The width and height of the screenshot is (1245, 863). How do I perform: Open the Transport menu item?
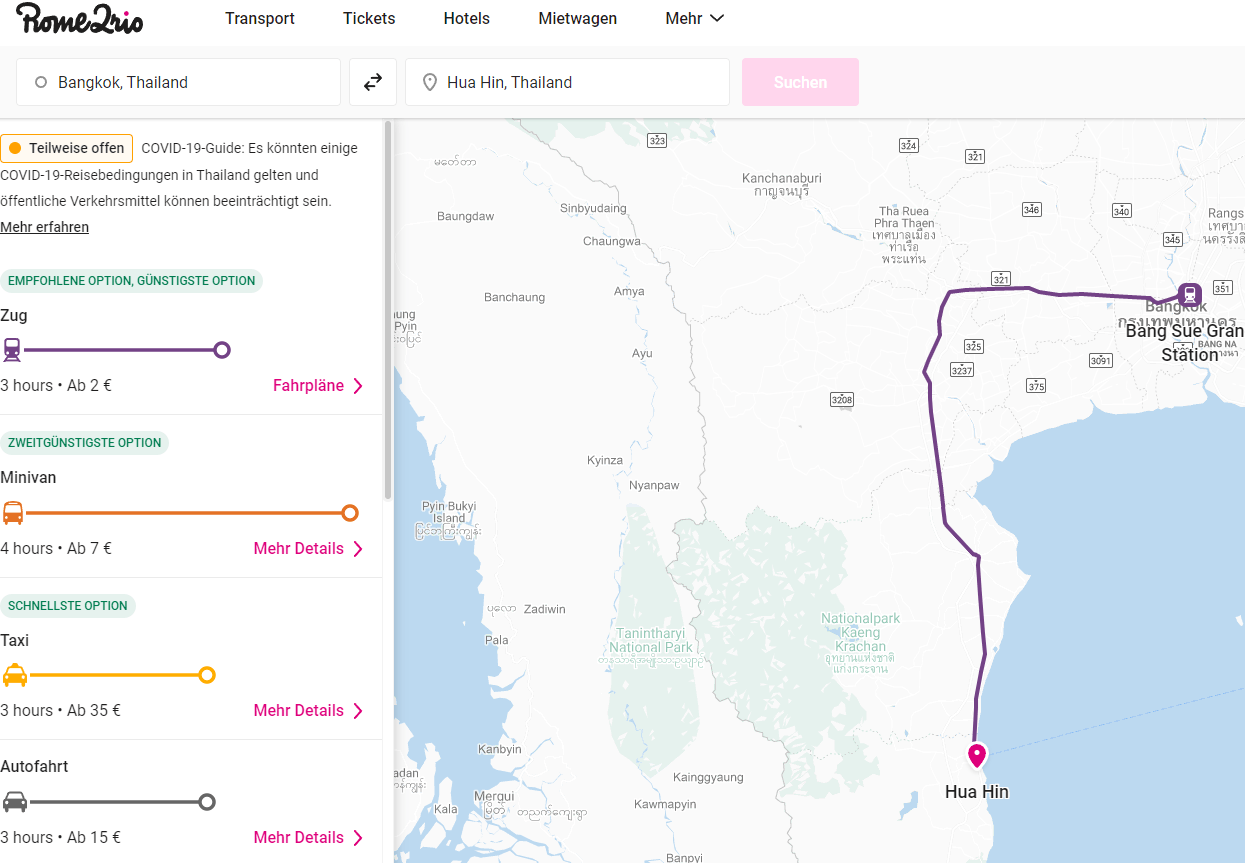click(260, 18)
